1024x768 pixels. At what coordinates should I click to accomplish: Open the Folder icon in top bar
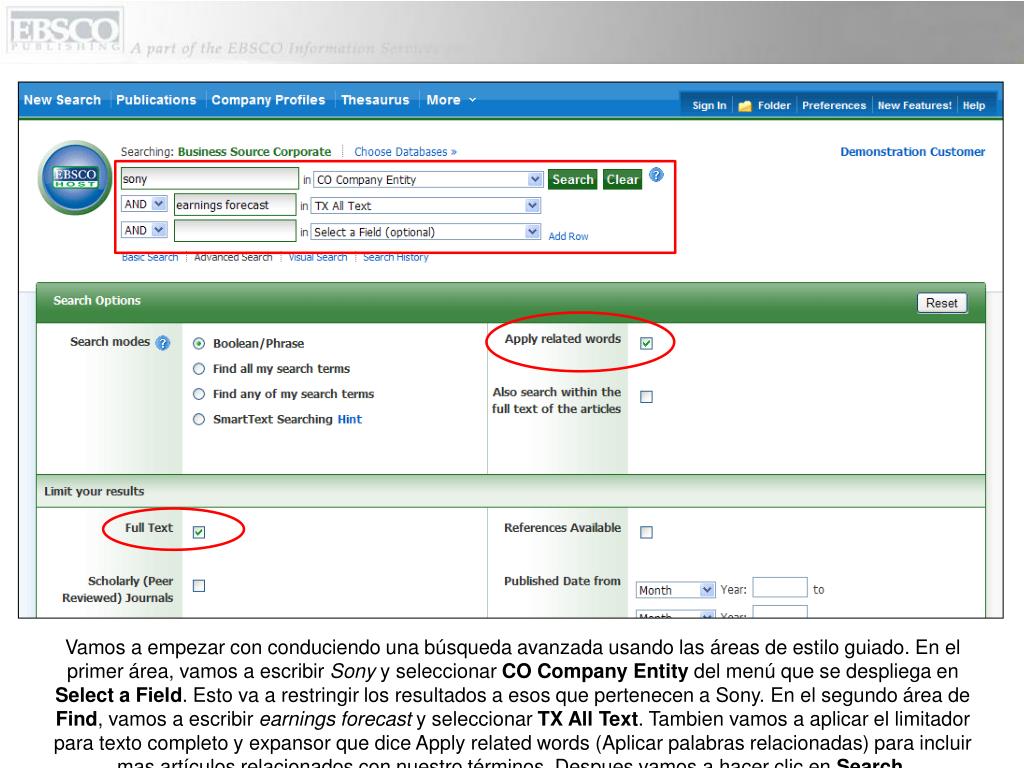745,106
